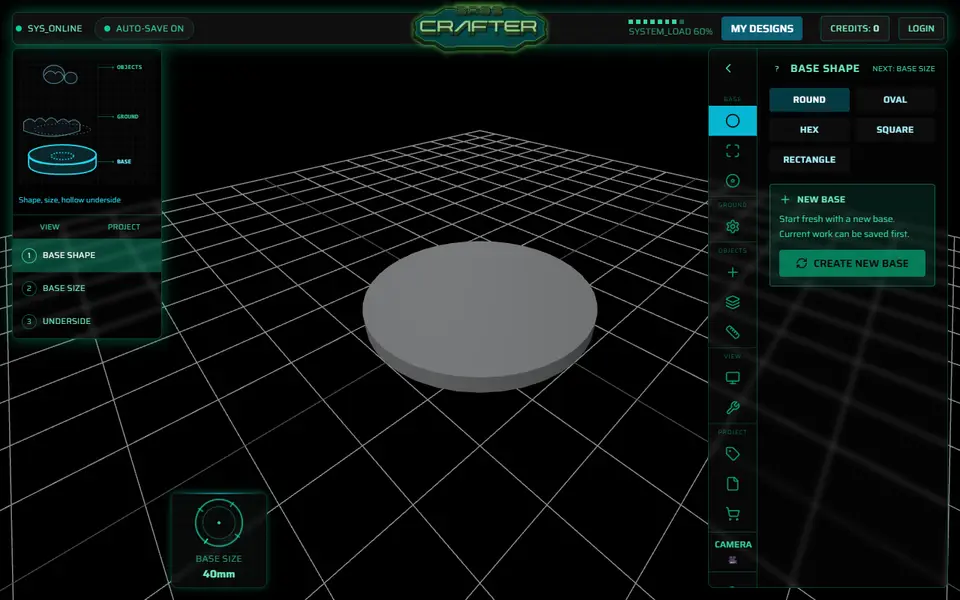Go to NEXT: BASE SIZE step
The height and width of the screenshot is (600, 960).
[903, 69]
